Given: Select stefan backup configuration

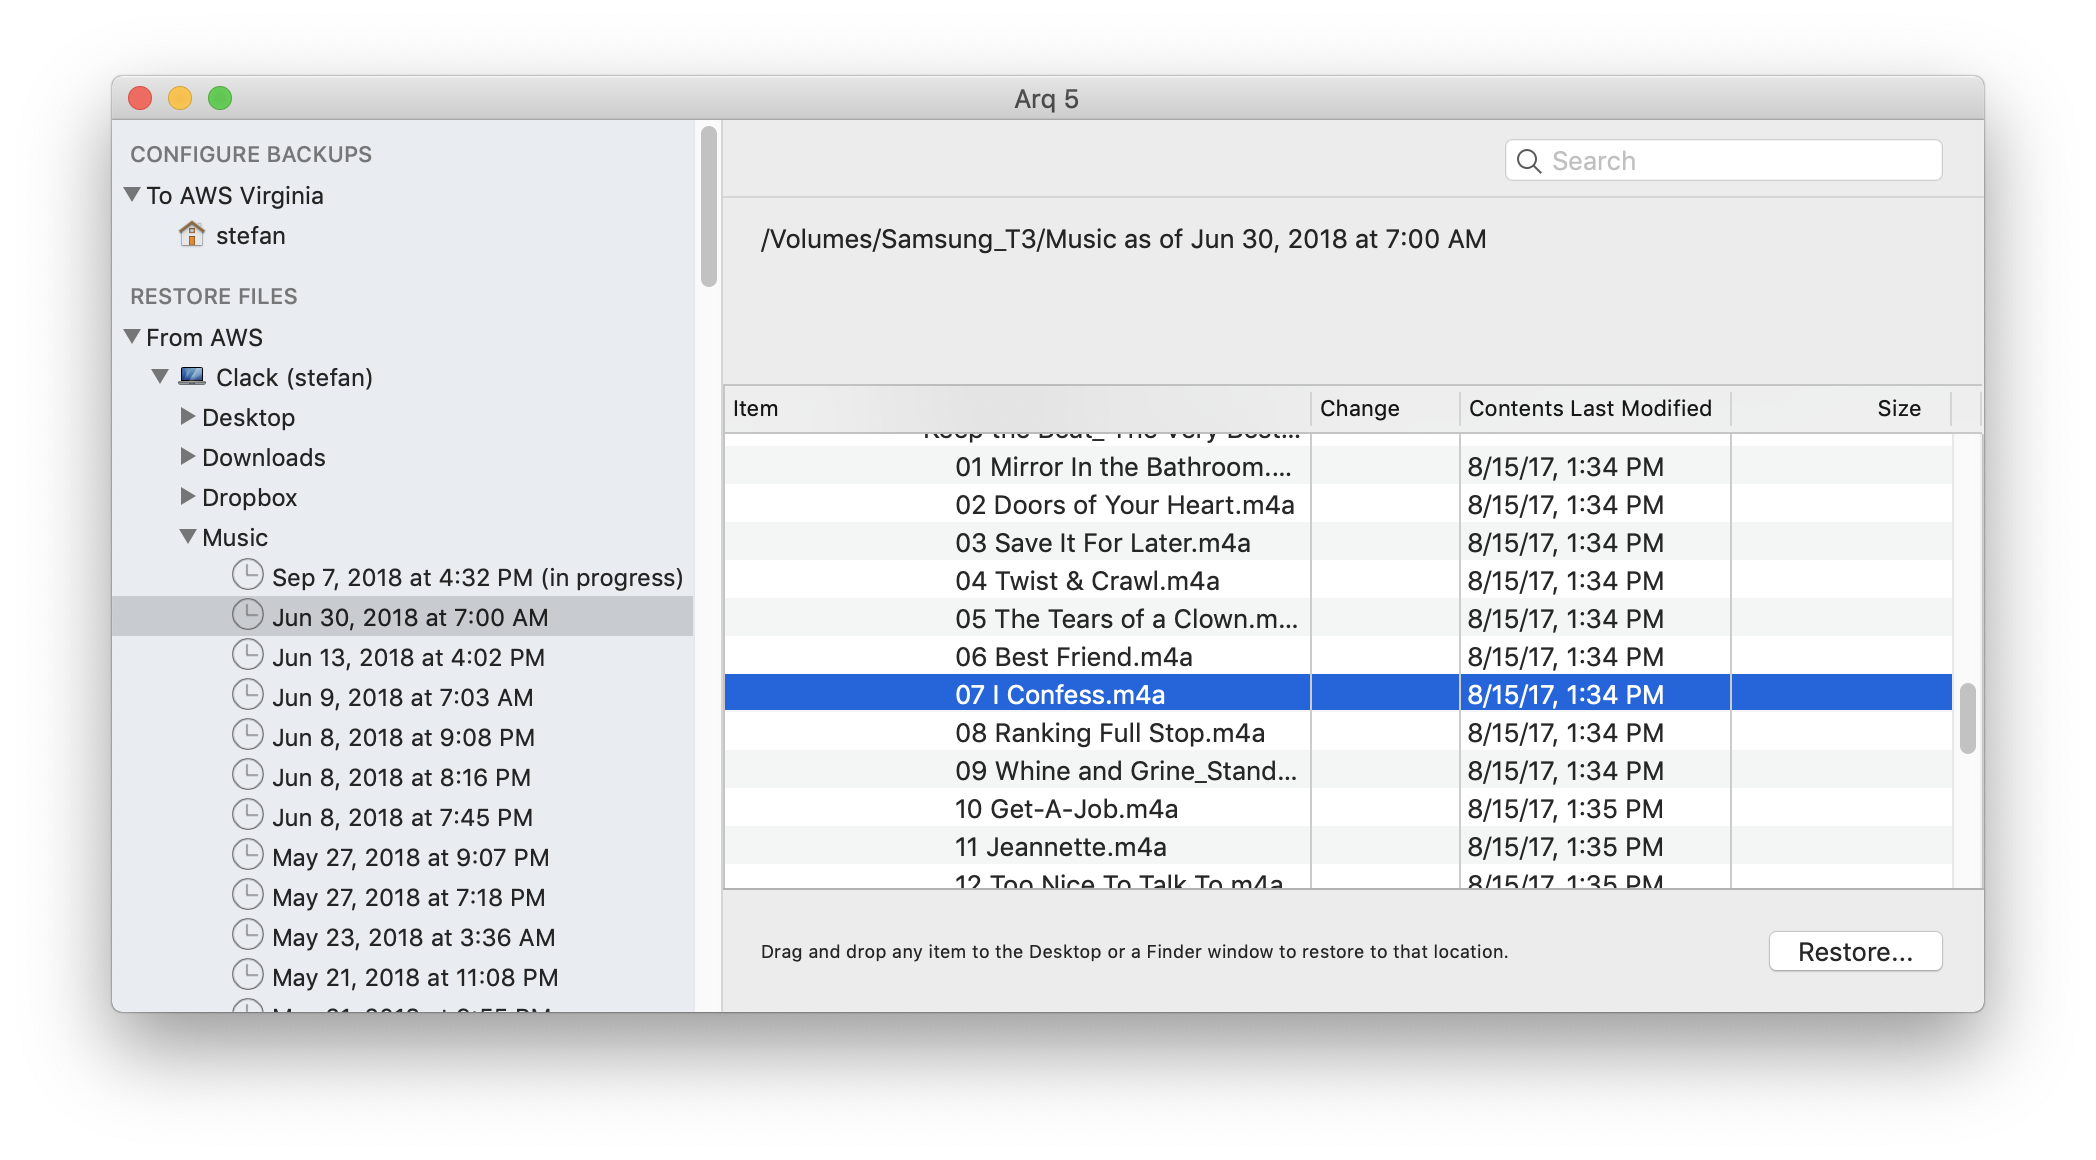Looking at the screenshot, I should tap(403, 235).
